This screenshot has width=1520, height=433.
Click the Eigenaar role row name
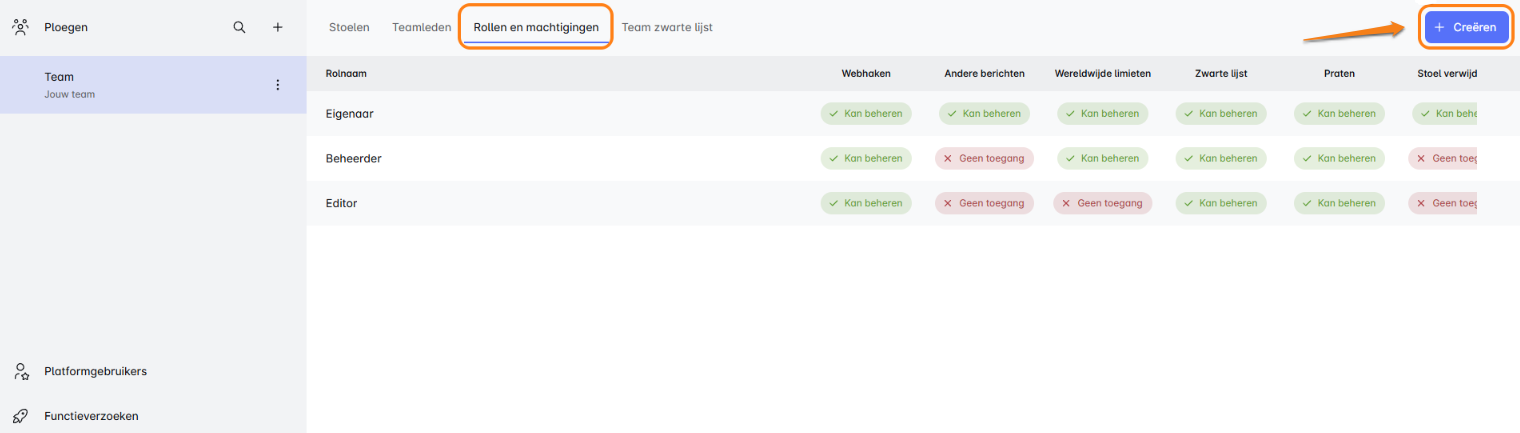pos(349,114)
